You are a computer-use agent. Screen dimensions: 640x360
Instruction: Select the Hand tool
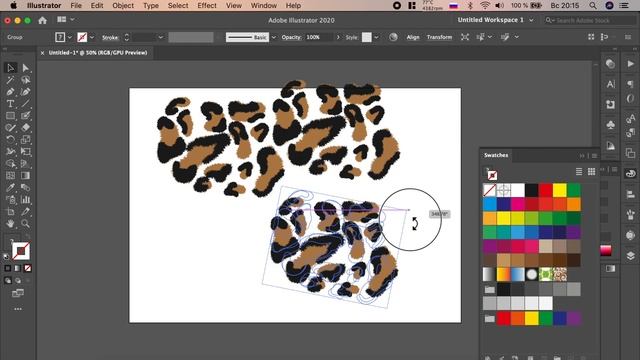[10, 223]
